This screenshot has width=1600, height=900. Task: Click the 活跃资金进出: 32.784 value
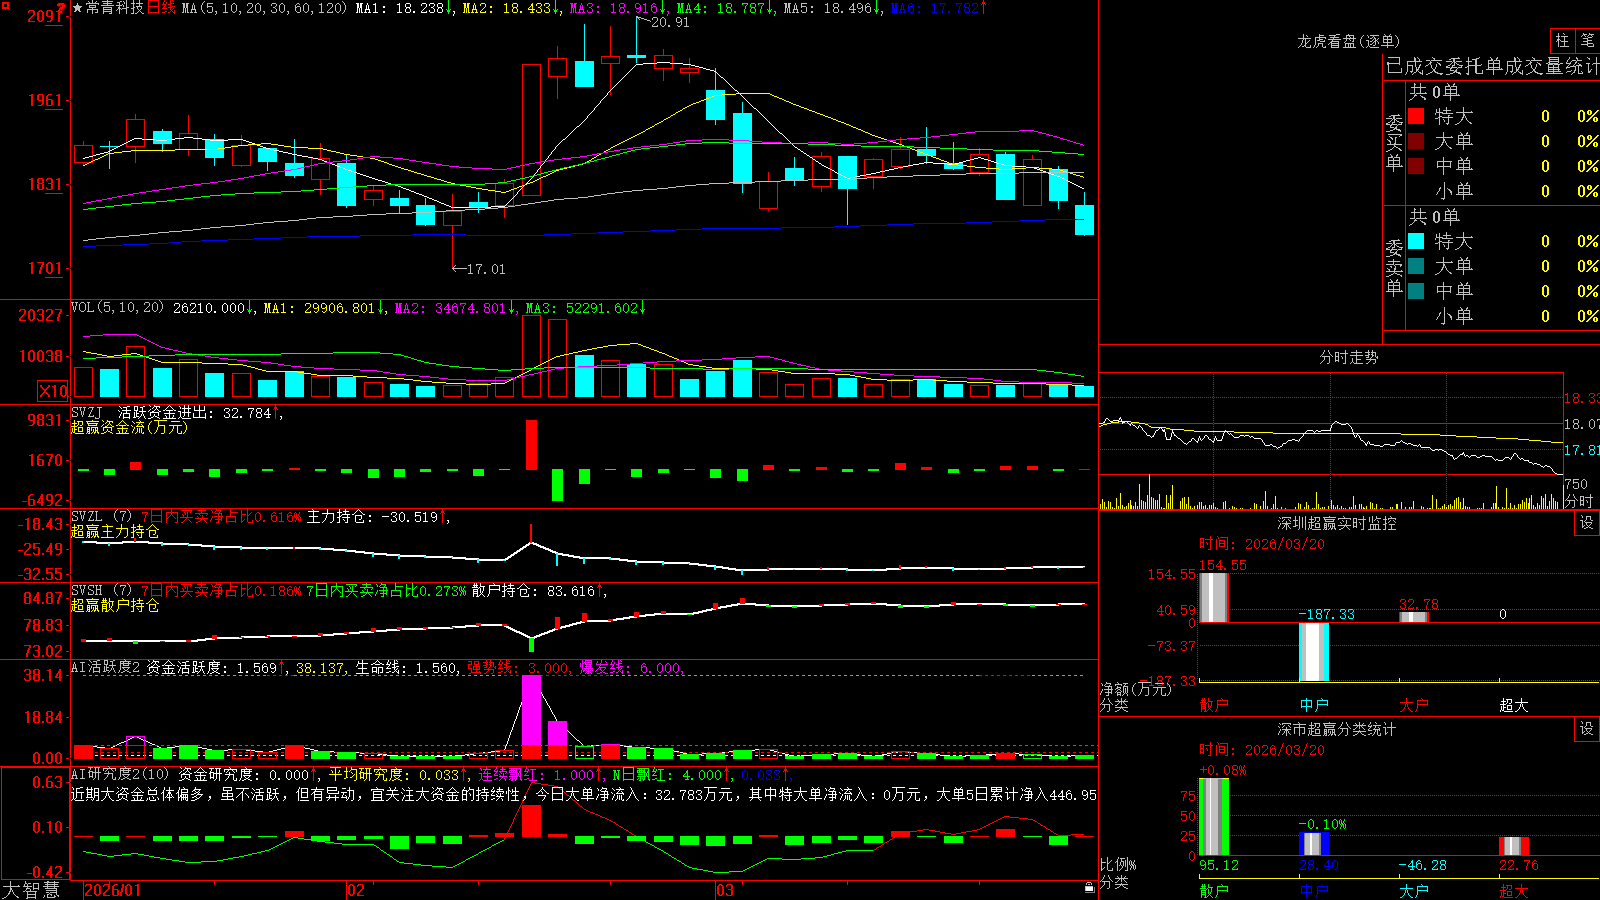(x=194, y=412)
